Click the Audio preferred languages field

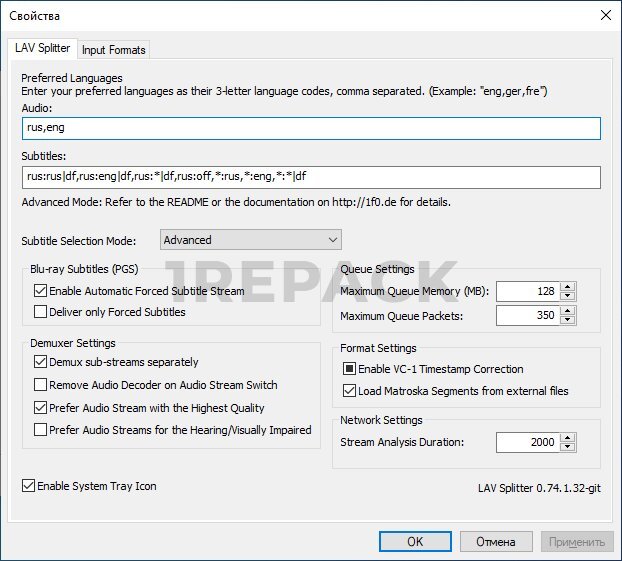[x=310, y=128]
